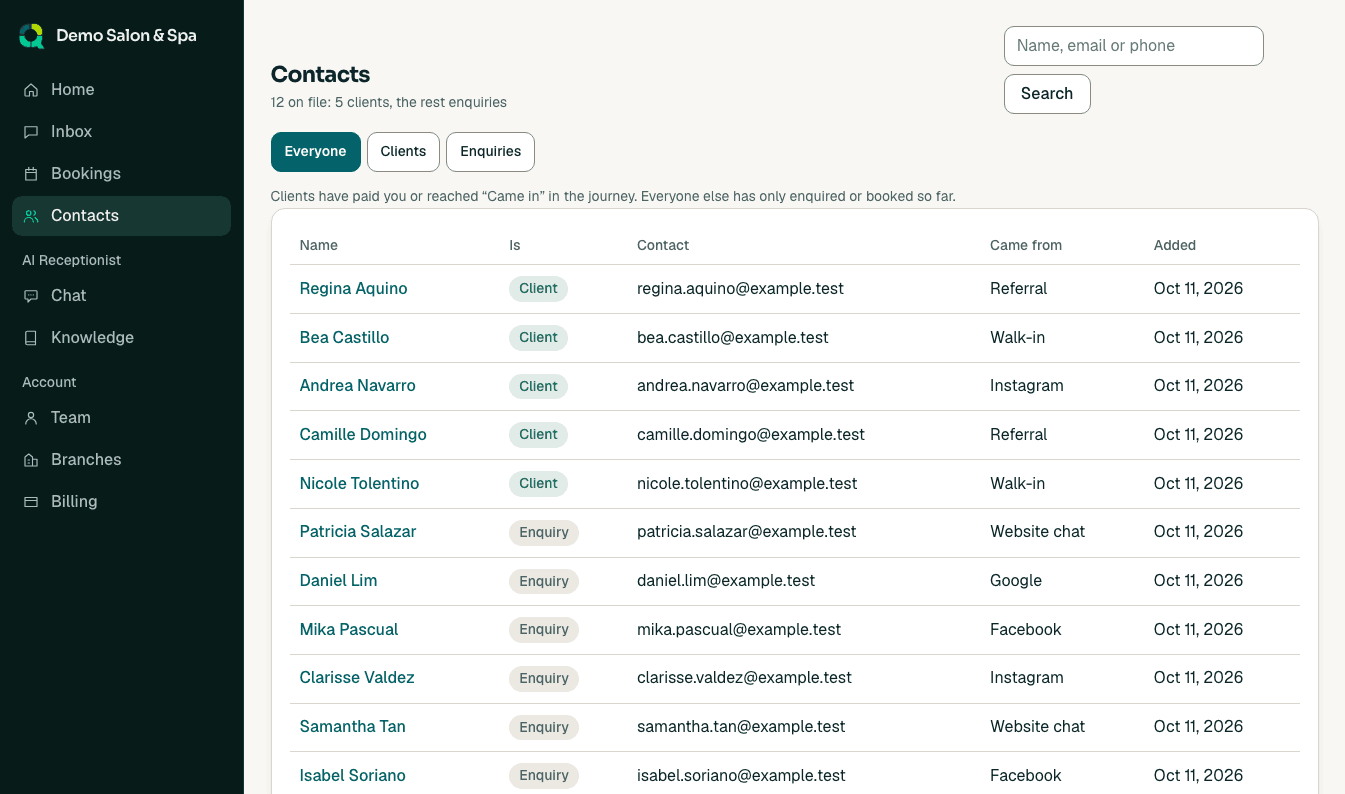
Task: Click the Inbox speech bubble icon
Action: [31, 132]
